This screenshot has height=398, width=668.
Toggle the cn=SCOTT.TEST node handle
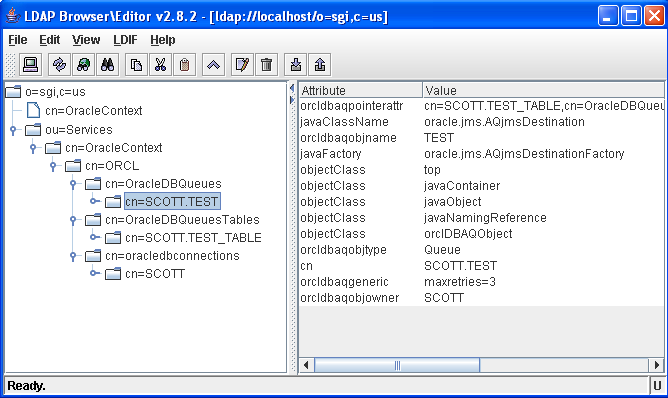(x=95, y=201)
